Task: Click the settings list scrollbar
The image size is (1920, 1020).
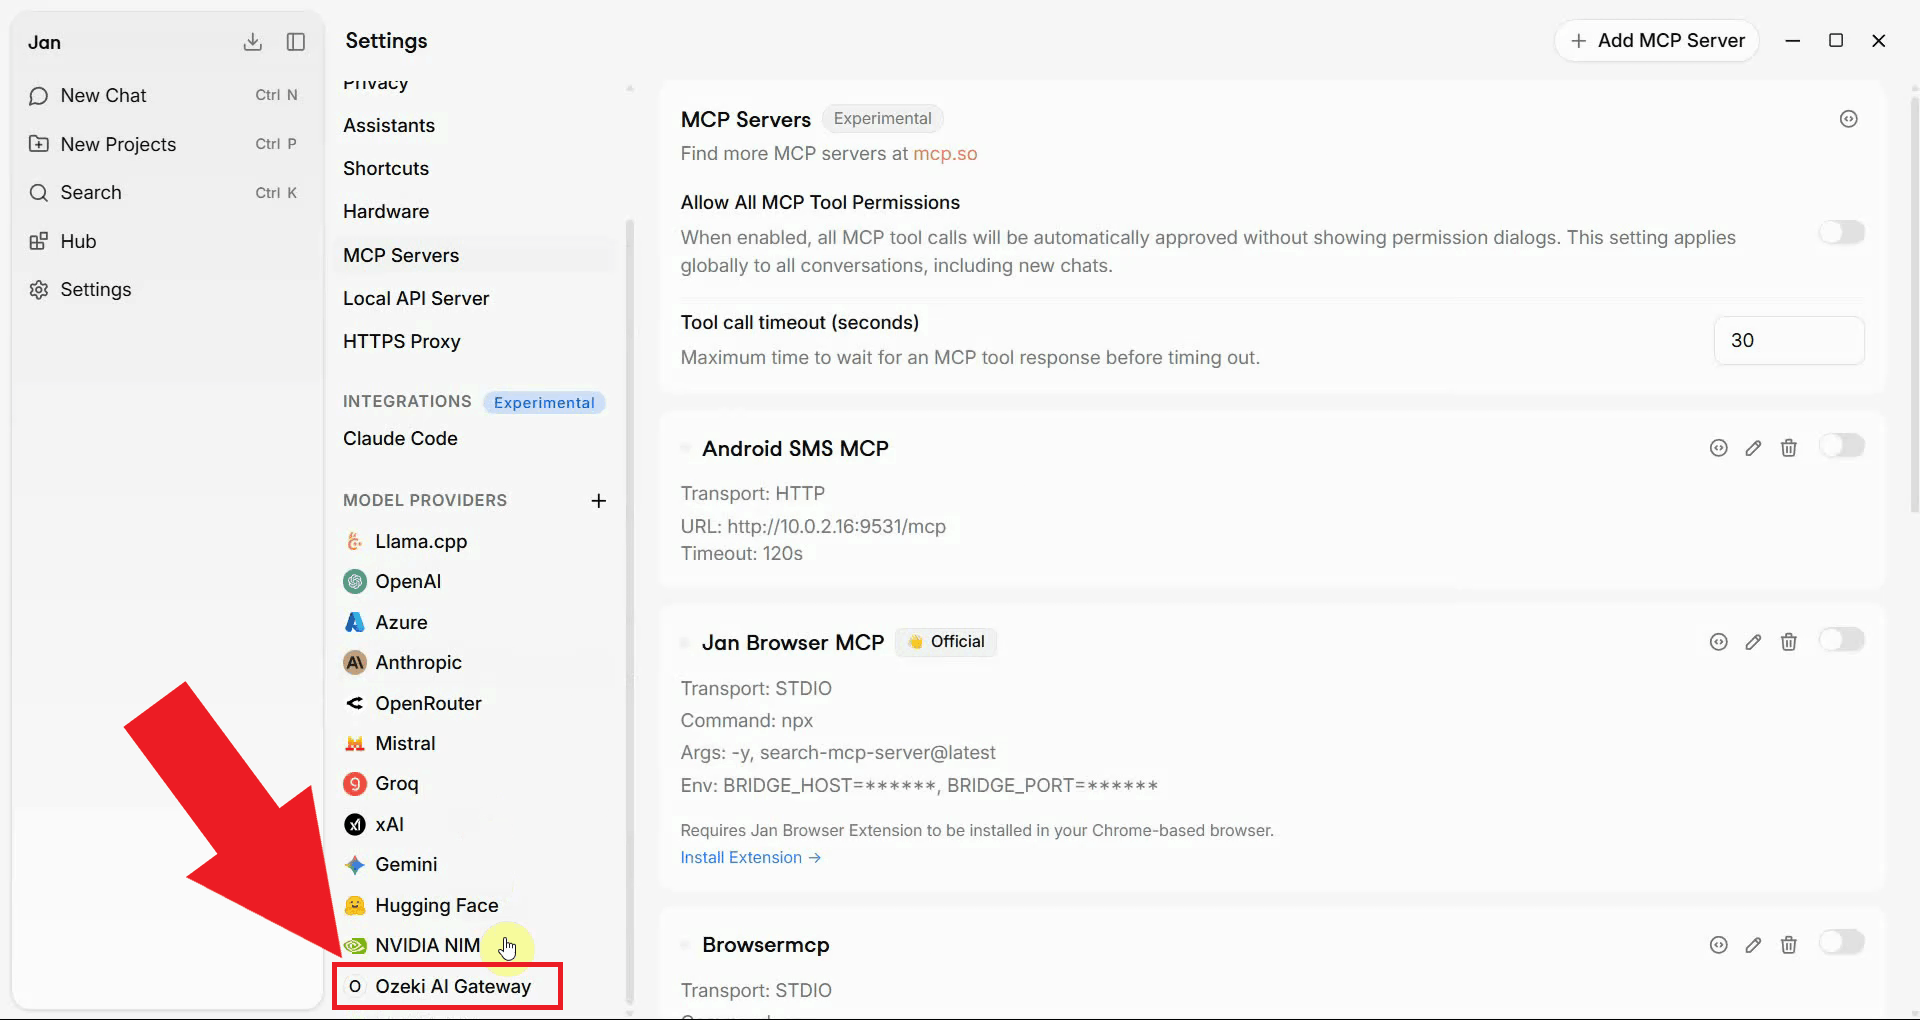Action: pyautogui.click(x=629, y=610)
